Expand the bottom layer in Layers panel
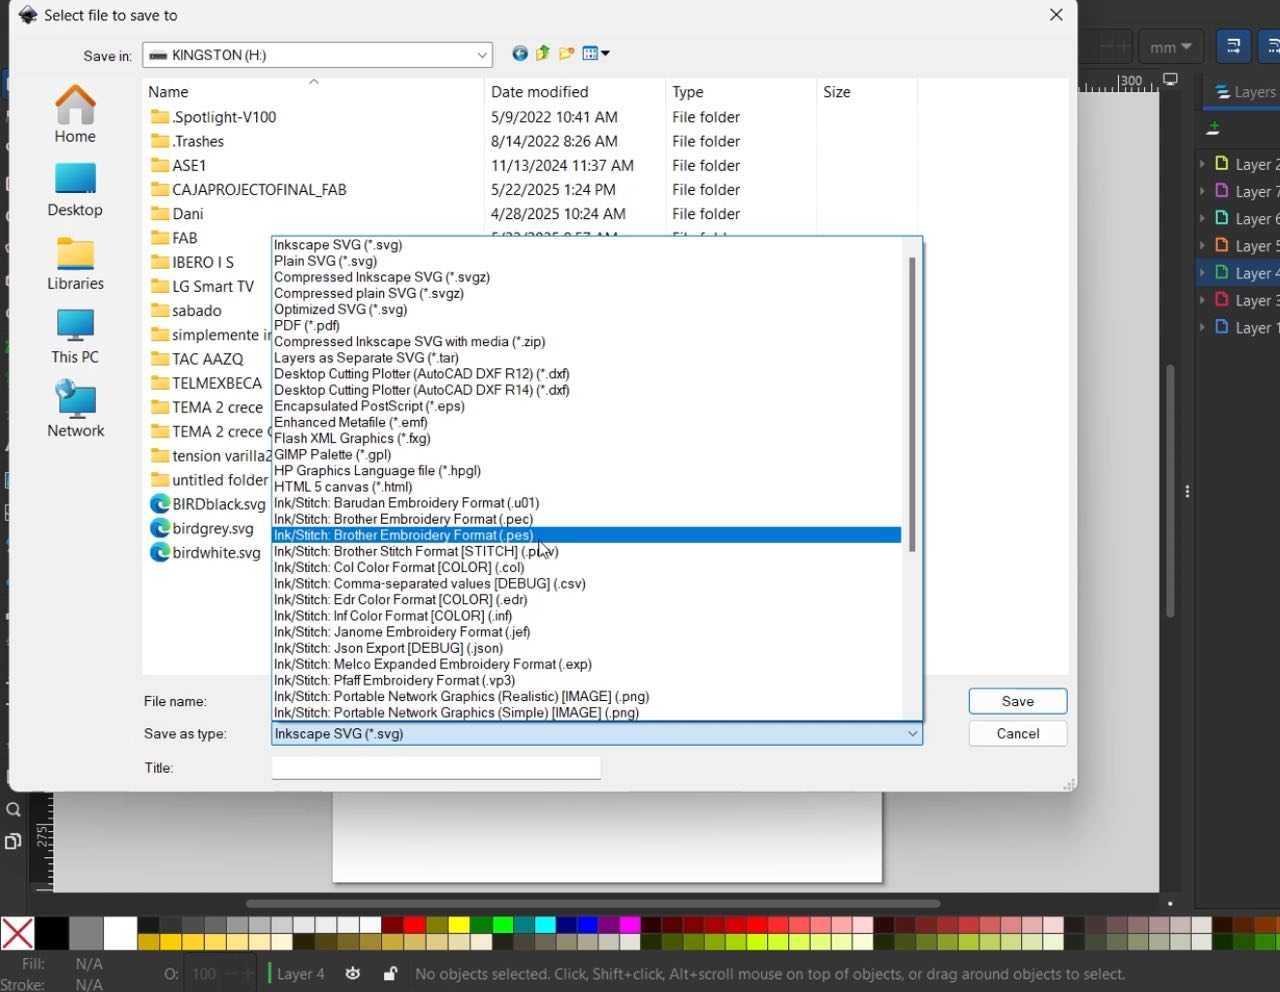The width and height of the screenshot is (1280, 992). pyautogui.click(x=1202, y=327)
